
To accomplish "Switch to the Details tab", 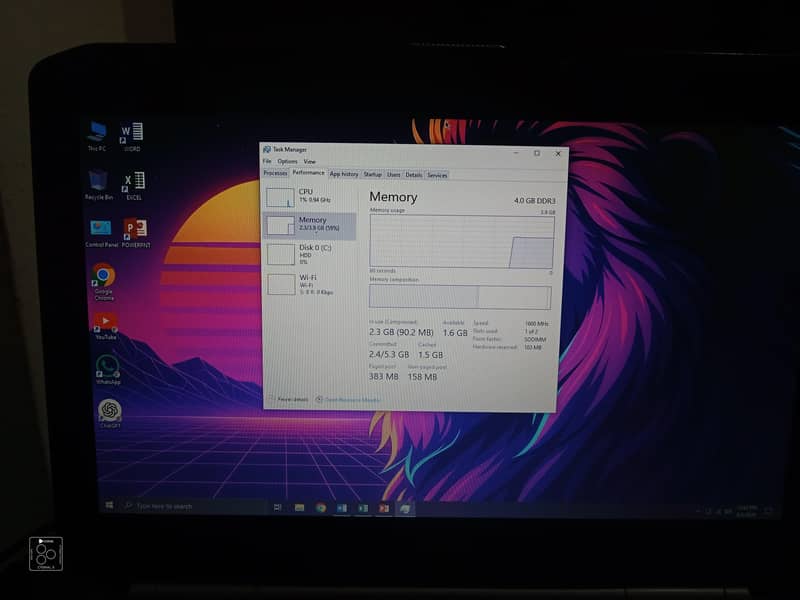I will (413, 175).
